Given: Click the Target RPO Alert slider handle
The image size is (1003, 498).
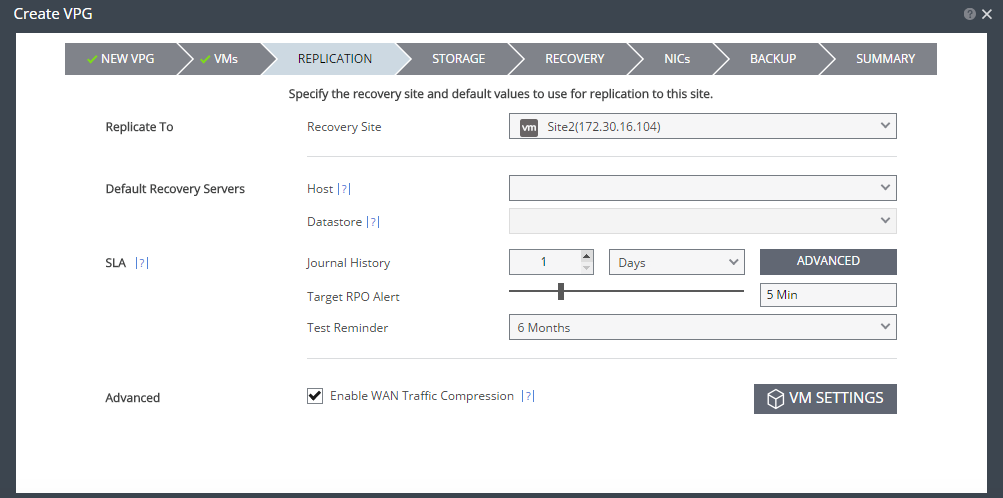Looking at the screenshot, I should click(x=561, y=291).
